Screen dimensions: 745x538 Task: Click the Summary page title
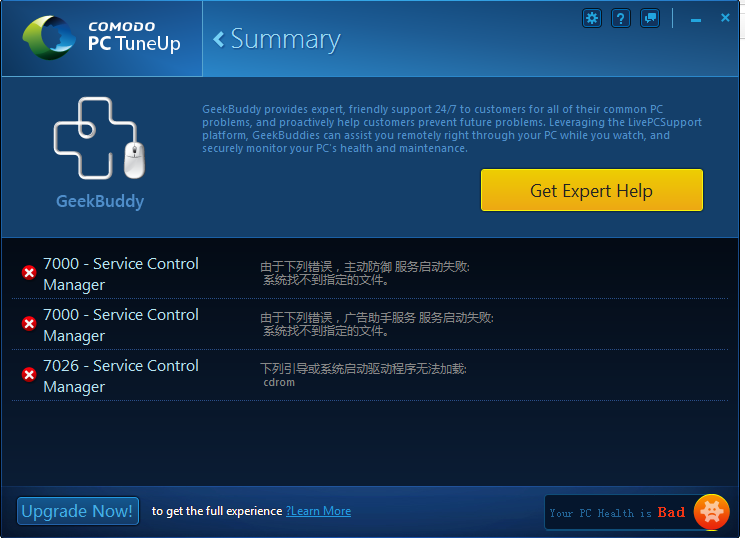tap(285, 40)
